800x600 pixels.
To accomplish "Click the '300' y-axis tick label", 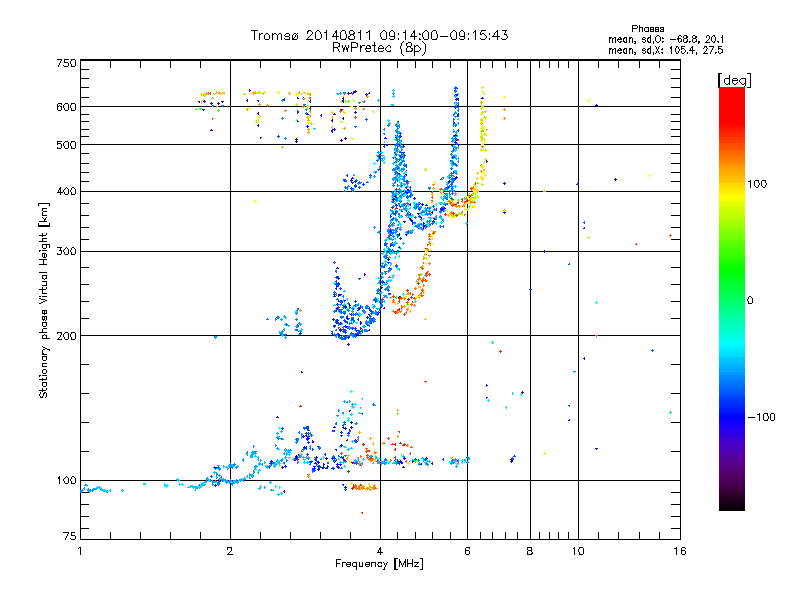I will point(67,251).
